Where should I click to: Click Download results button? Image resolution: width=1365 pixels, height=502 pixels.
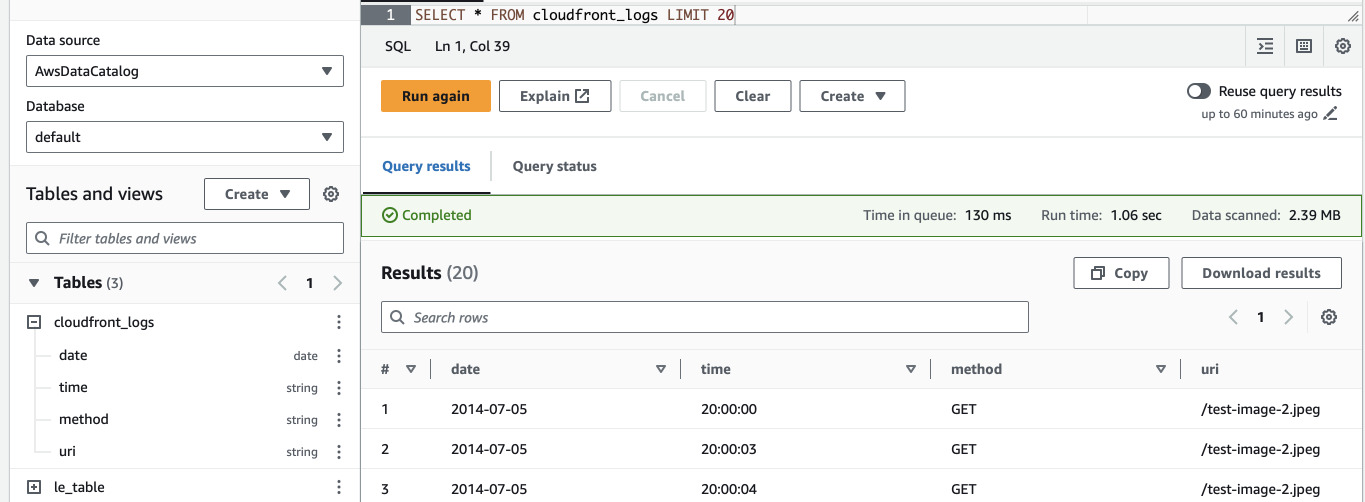point(1260,273)
